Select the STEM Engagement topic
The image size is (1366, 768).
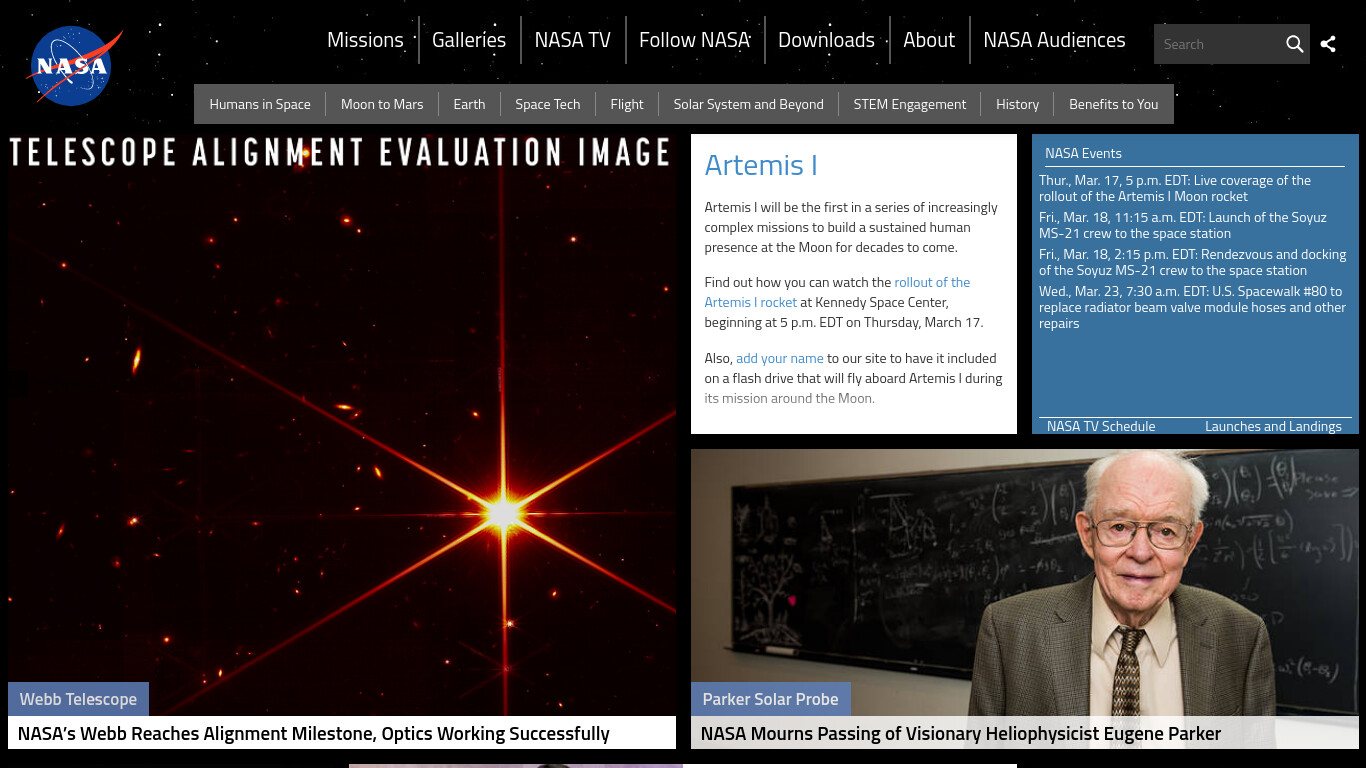pyautogui.click(x=910, y=104)
